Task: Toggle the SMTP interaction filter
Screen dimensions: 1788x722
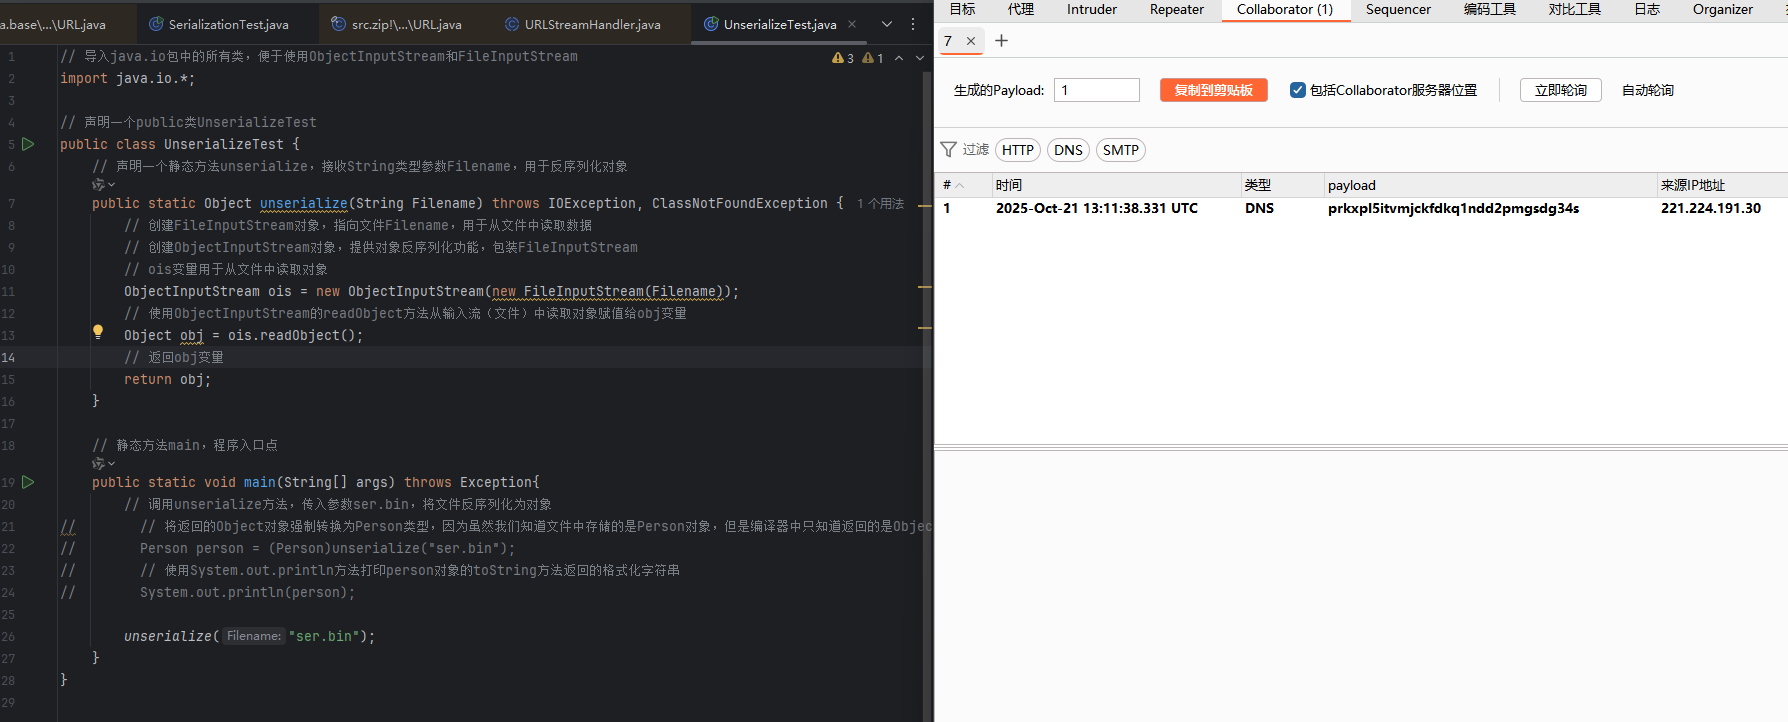Action: pyautogui.click(x=1120, y=150)
